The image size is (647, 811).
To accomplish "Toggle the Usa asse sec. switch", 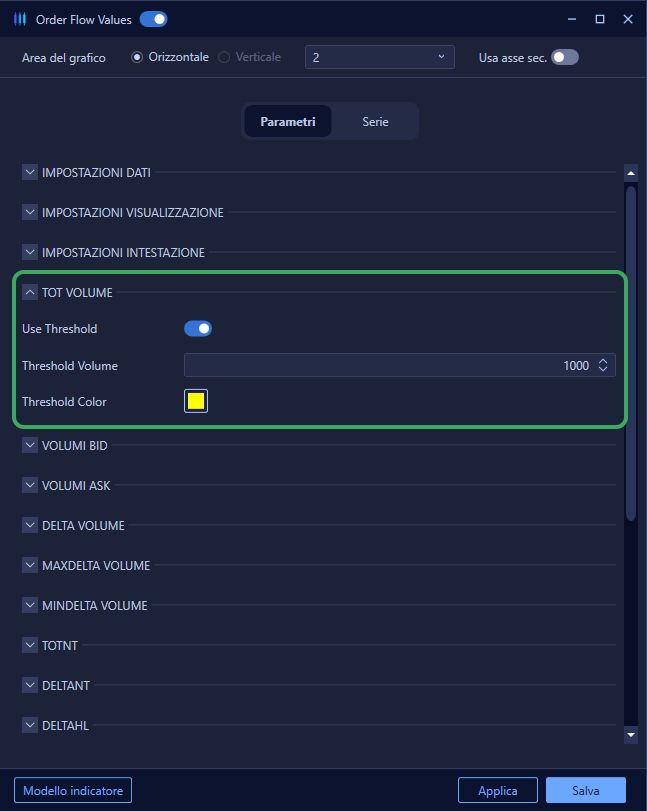I will [x=565, y=57].
